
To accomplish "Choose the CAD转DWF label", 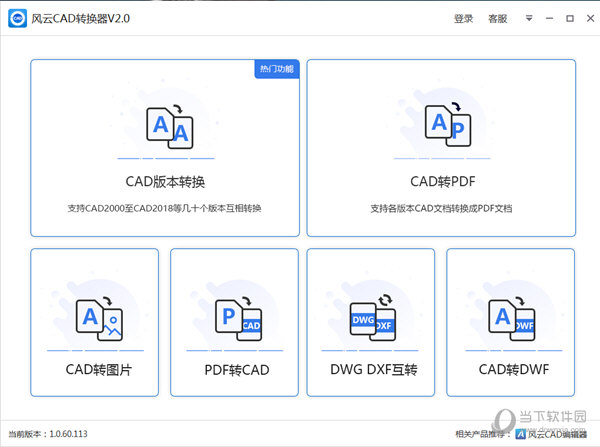I will coord(514,370).
